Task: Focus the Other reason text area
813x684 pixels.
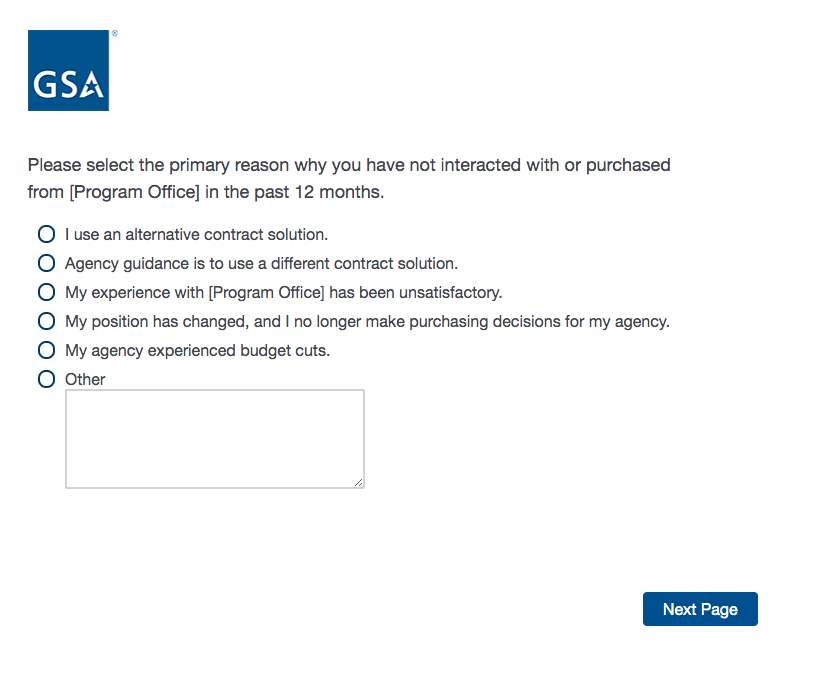Action: [x=214, y=438]
